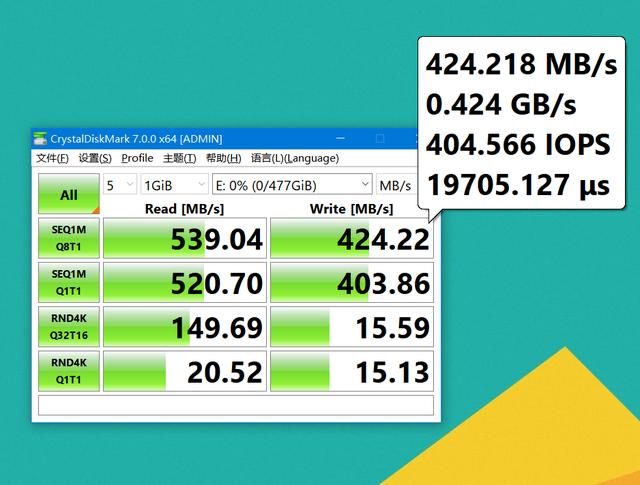Screen dimensions: 640x485
Task: Open the 帮助(H) menu
Action: [x=224, y=158]
